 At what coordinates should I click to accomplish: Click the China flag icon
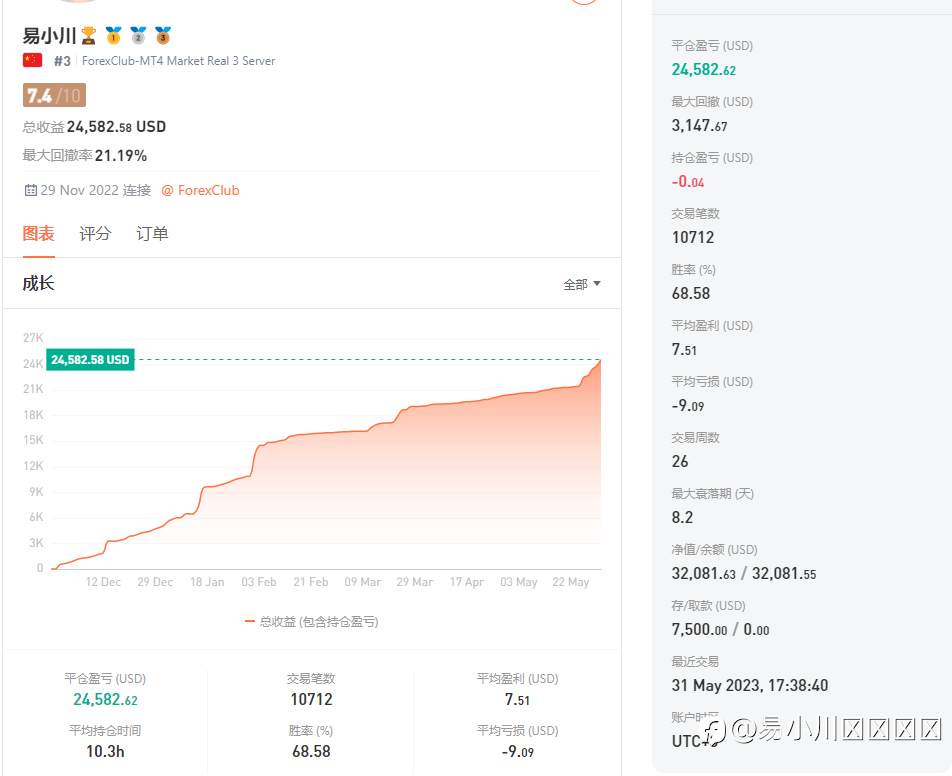pyautogui.click(x=33, y=60)
